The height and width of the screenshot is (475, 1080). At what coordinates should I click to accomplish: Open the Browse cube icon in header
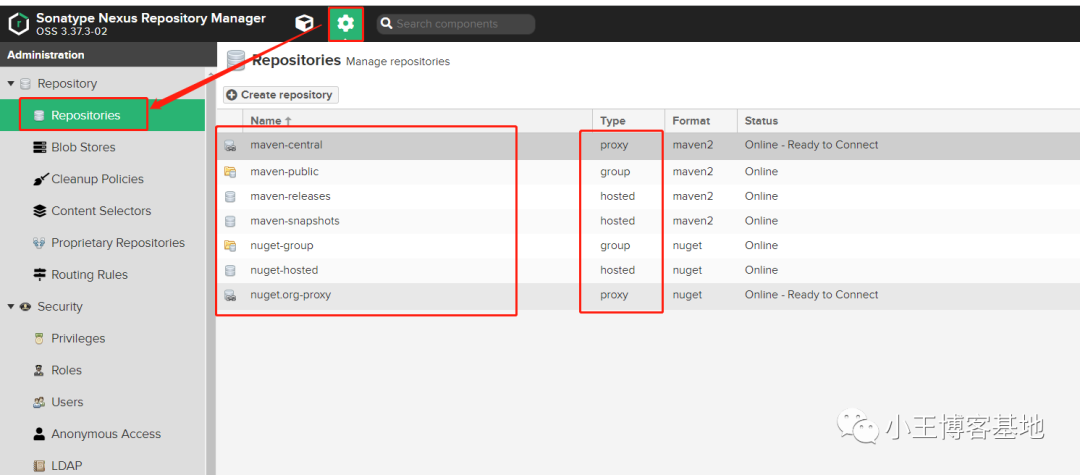[x=304, y=23]
